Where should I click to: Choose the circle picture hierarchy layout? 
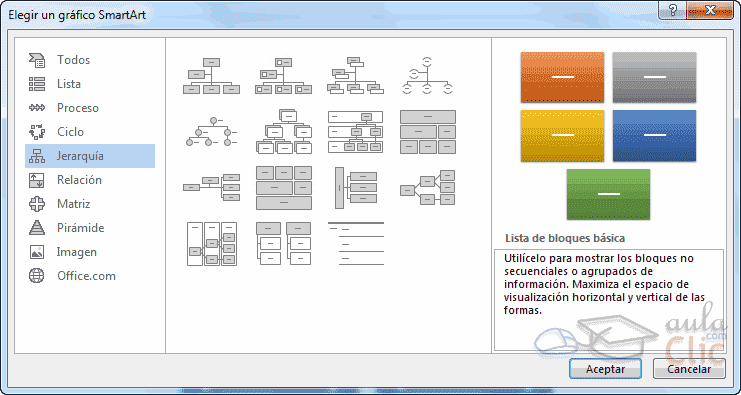[211, 132]
